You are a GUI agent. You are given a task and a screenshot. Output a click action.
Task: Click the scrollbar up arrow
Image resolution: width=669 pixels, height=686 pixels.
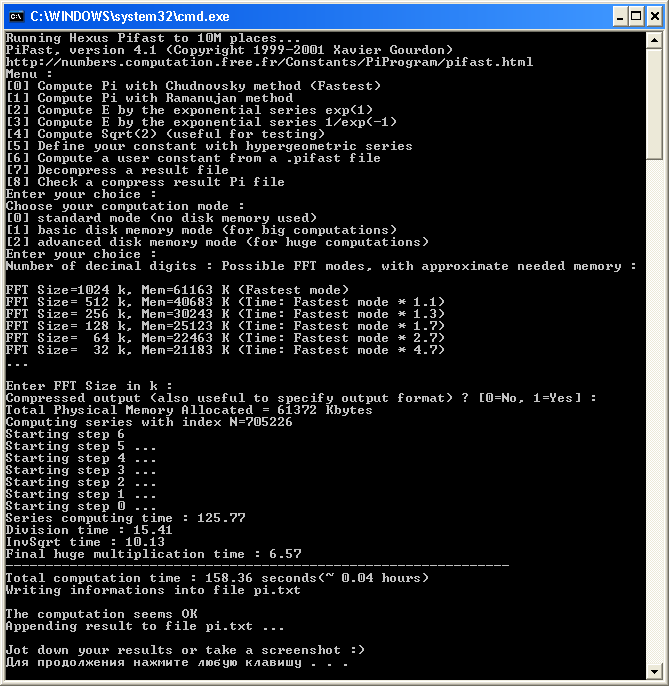click(654, 41)
